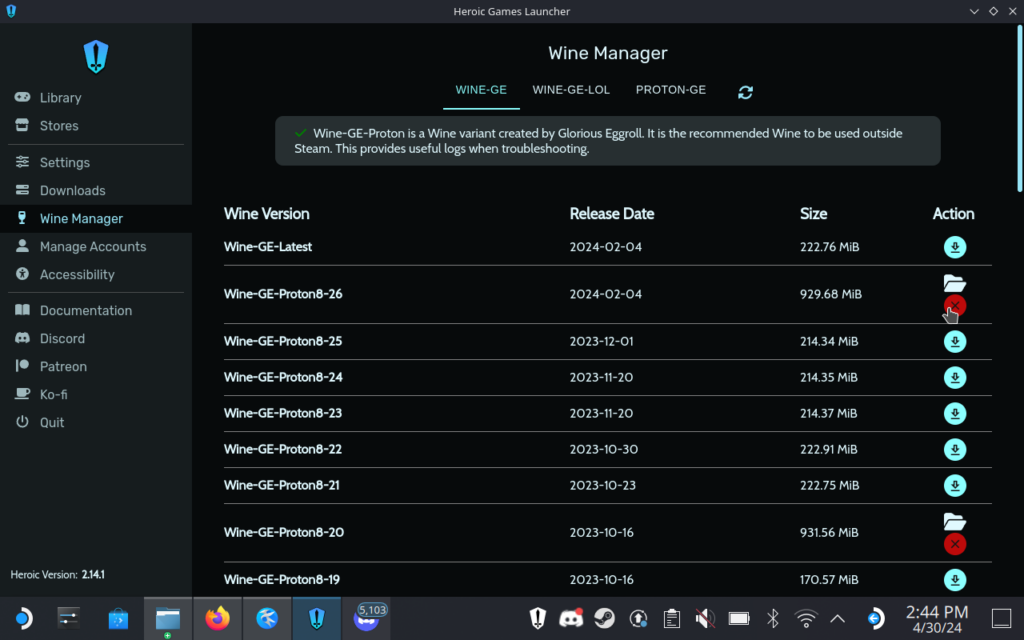Click Steam tray icon
Viewport: 1024px width, 640px height.
(605, 618)
